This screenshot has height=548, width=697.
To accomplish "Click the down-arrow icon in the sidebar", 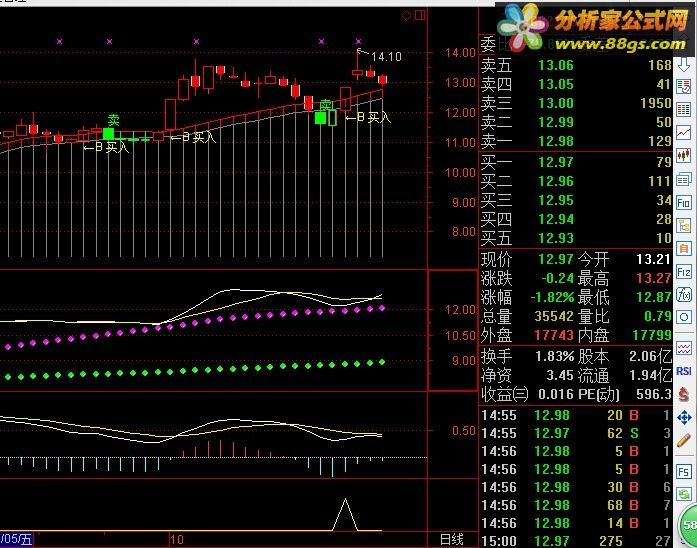I will tap(684, 65).
